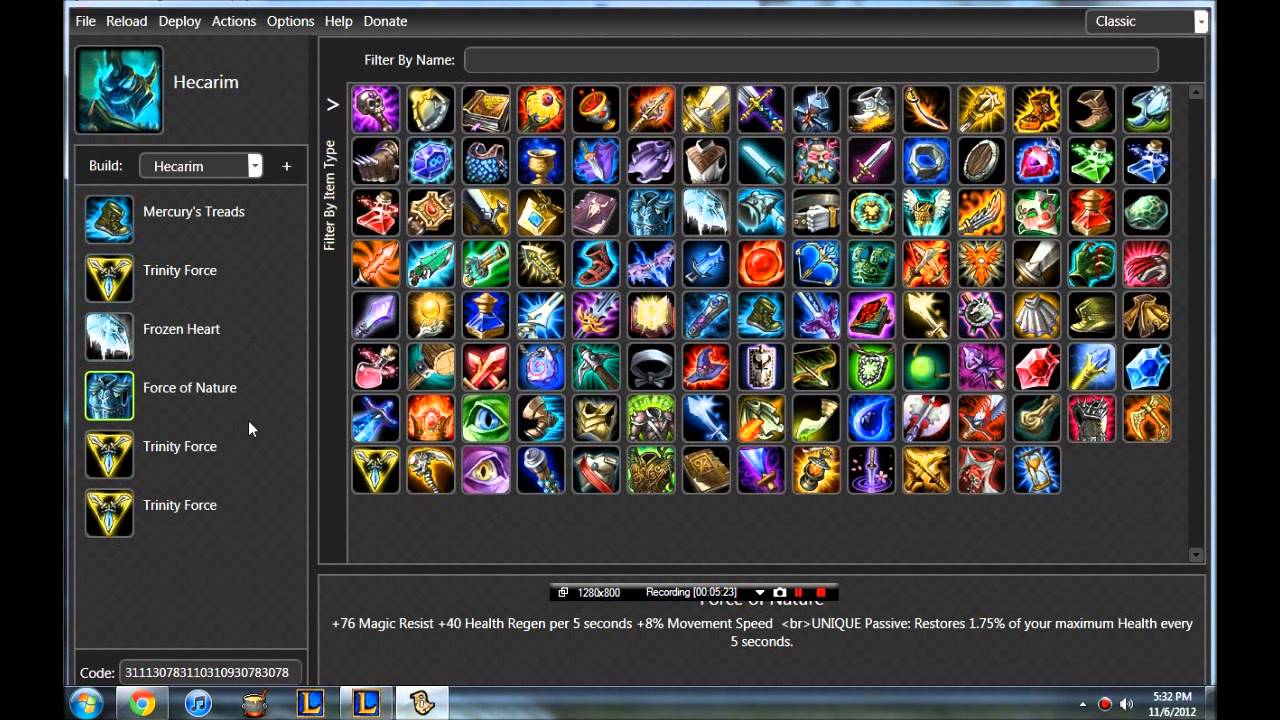Select the blue Doran's Ring item
Image resolution: width=1280 pixels, height=720 pixels.
[x=926, y=161]
